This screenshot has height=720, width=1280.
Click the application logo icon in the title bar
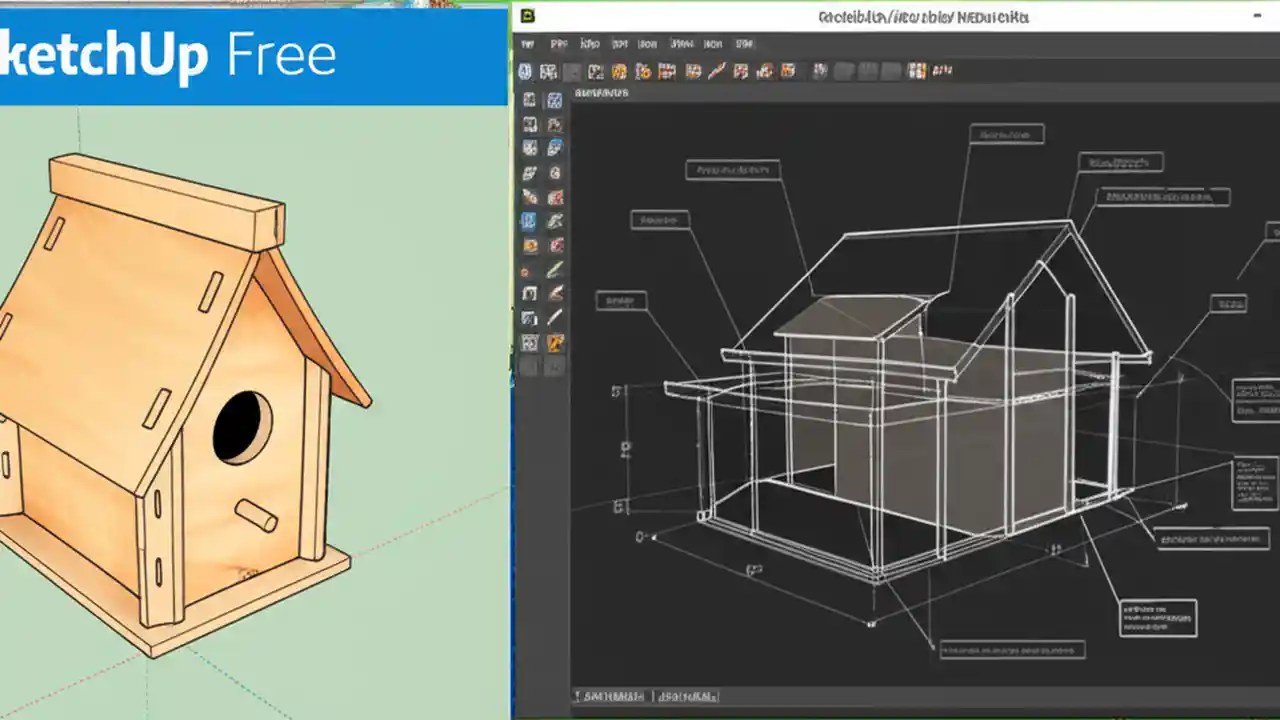click(529, 15)
